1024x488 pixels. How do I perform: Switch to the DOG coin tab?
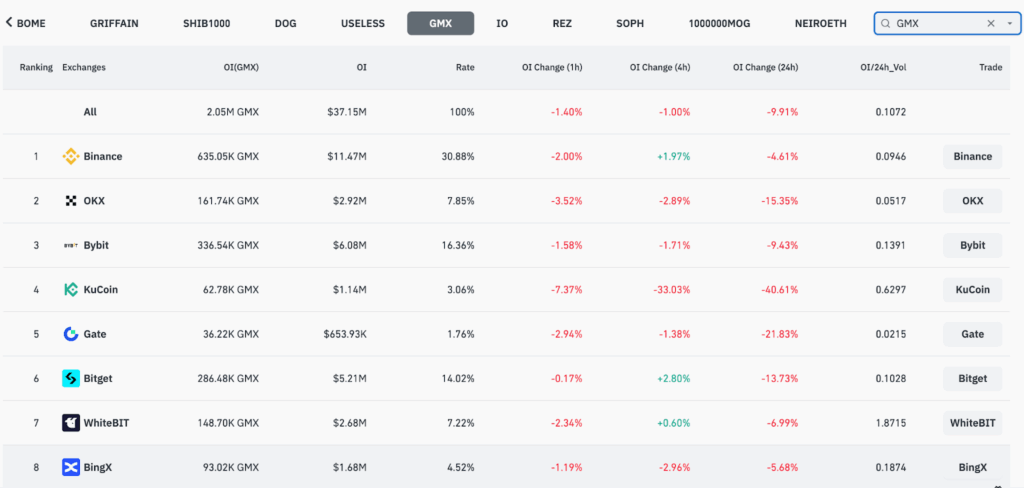click(x=285, y=24)
